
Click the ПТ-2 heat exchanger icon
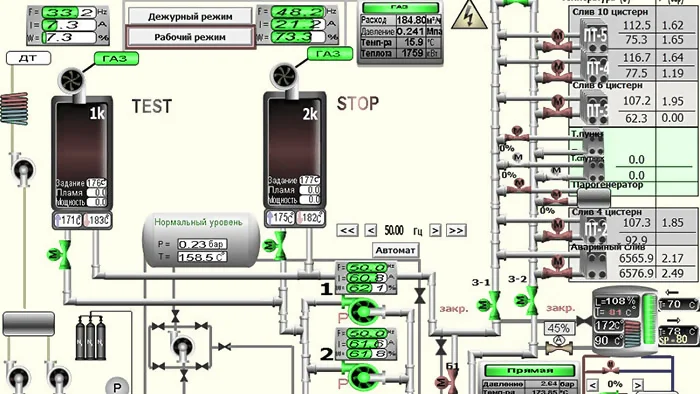click(x=595, y=229)
